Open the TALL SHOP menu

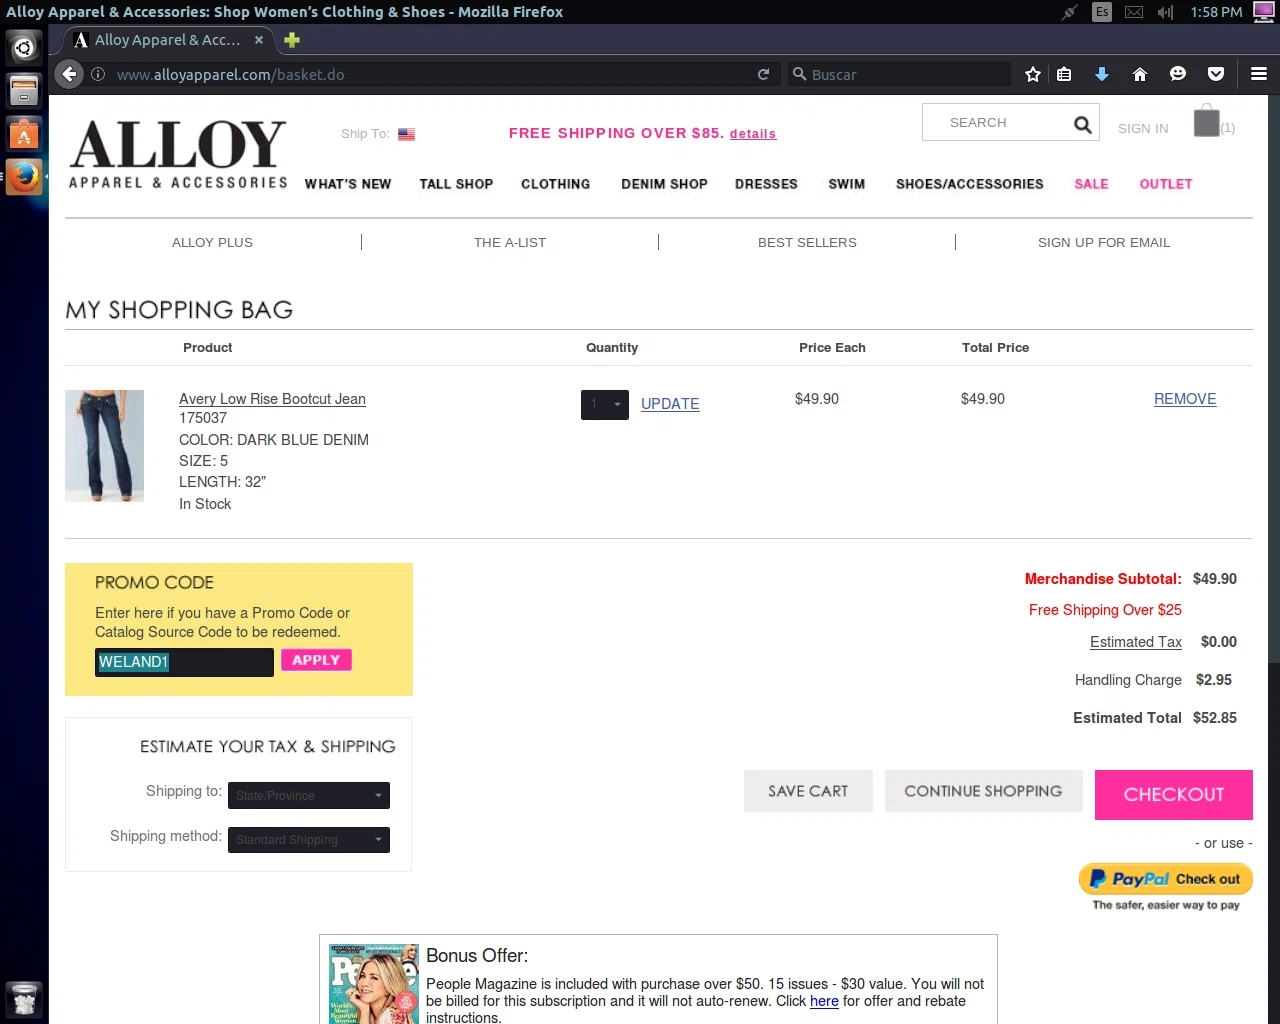pyautogui.click(x=456, y=184)
